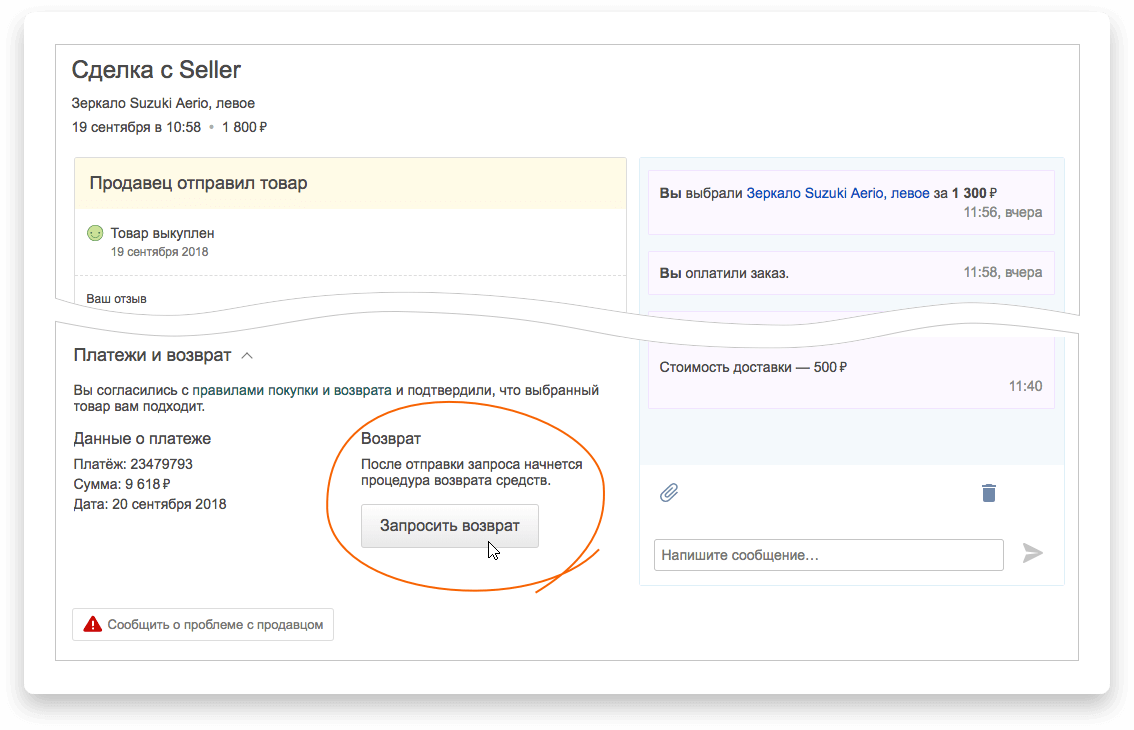Click the Ваш отзыв label
1134x730 pixels.
tap(116, 298)
